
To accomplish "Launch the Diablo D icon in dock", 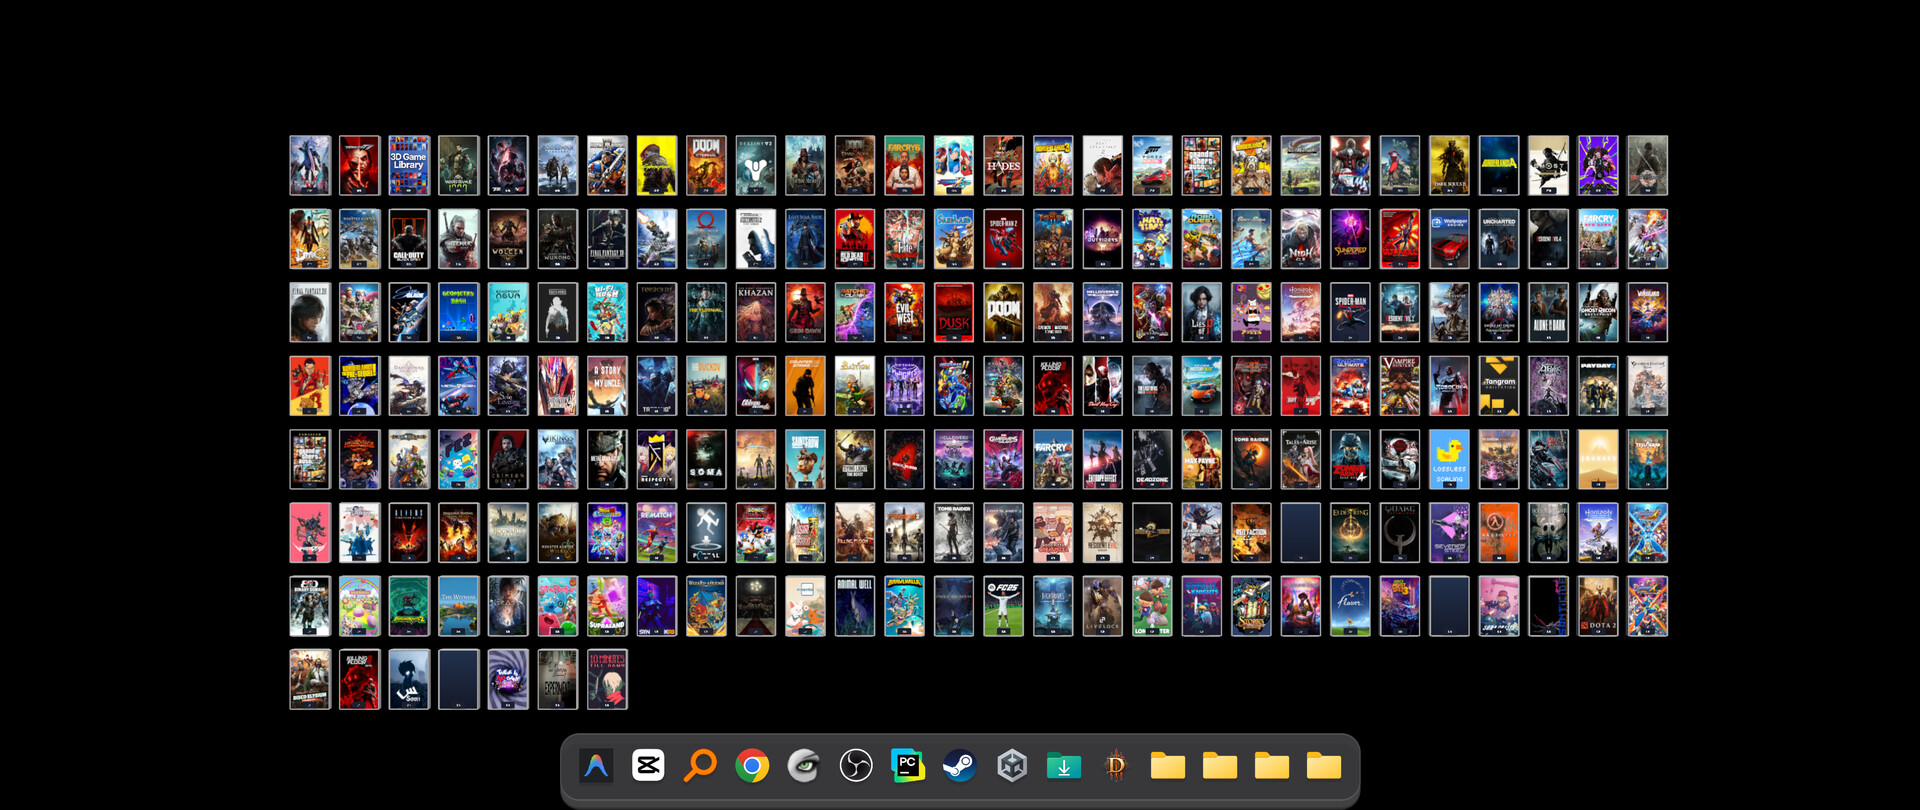I will (1116, 766).
